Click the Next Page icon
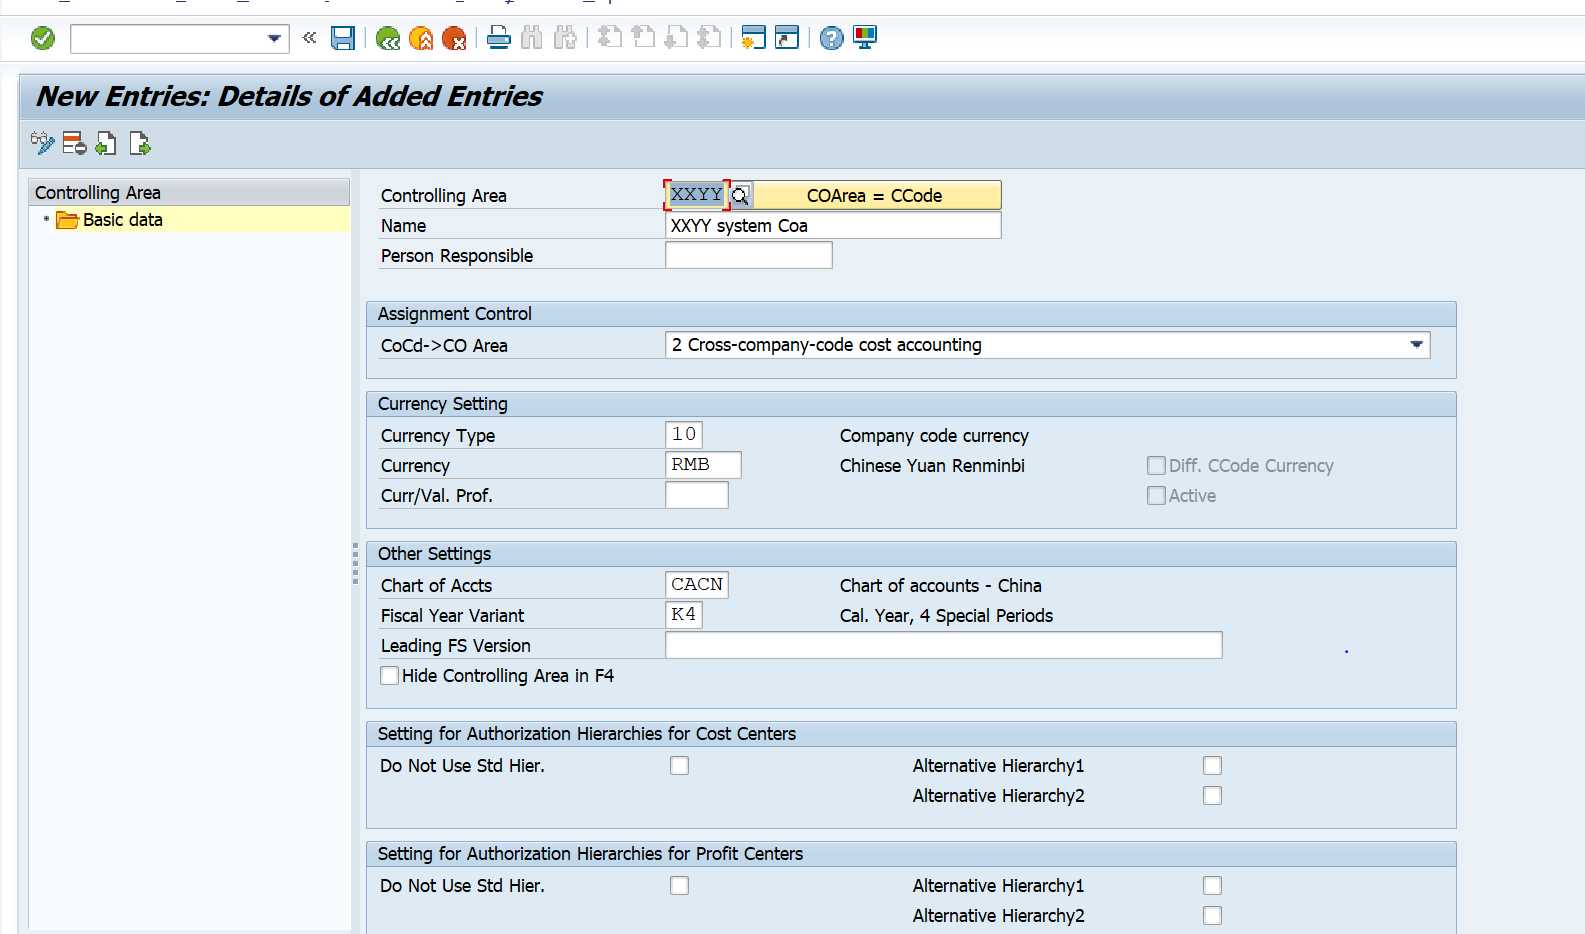The image size is (1585, 934). click(x=676, y=38)
